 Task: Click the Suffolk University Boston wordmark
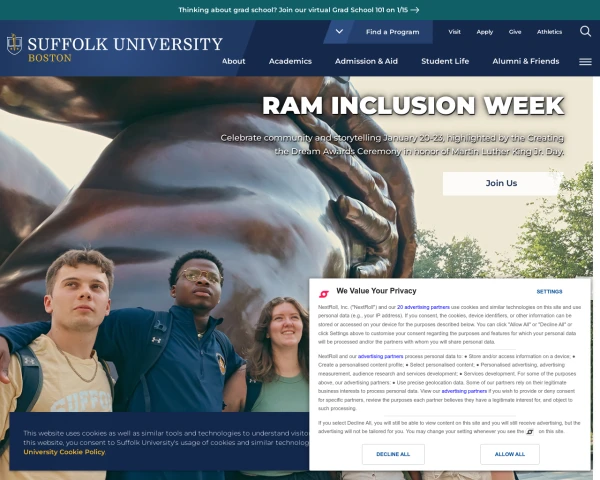point(125,49)
